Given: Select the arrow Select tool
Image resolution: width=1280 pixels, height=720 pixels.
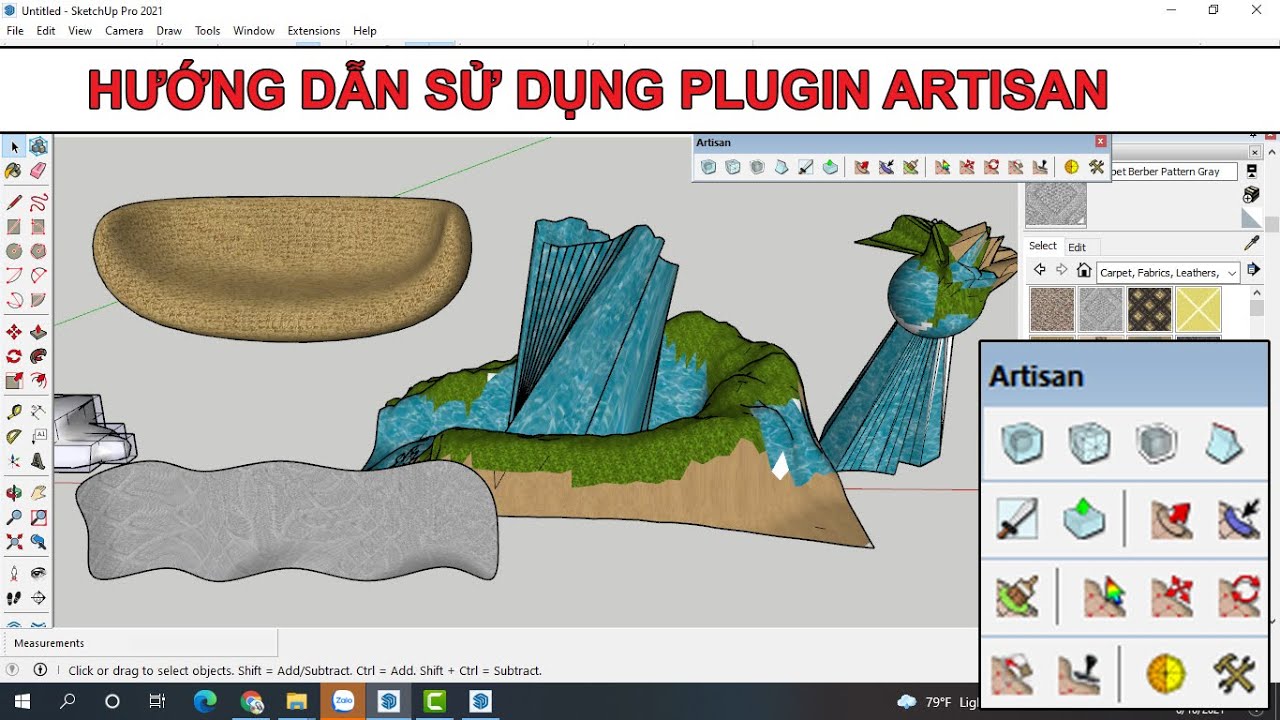Looking at the screenshot, I should [x=14, y=147].
